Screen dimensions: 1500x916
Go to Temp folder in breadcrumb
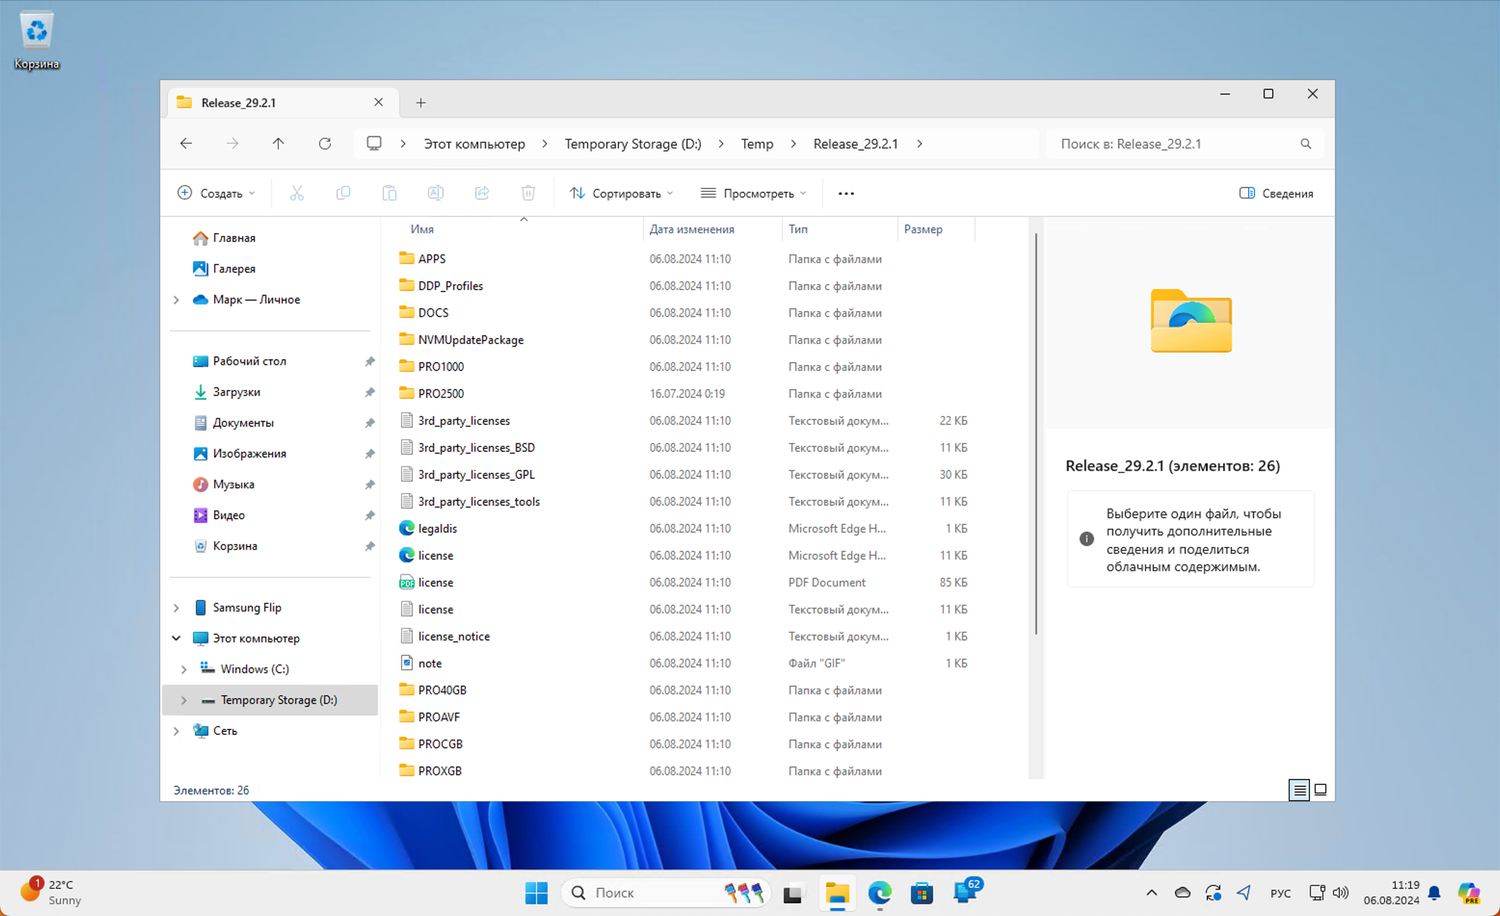757,144
